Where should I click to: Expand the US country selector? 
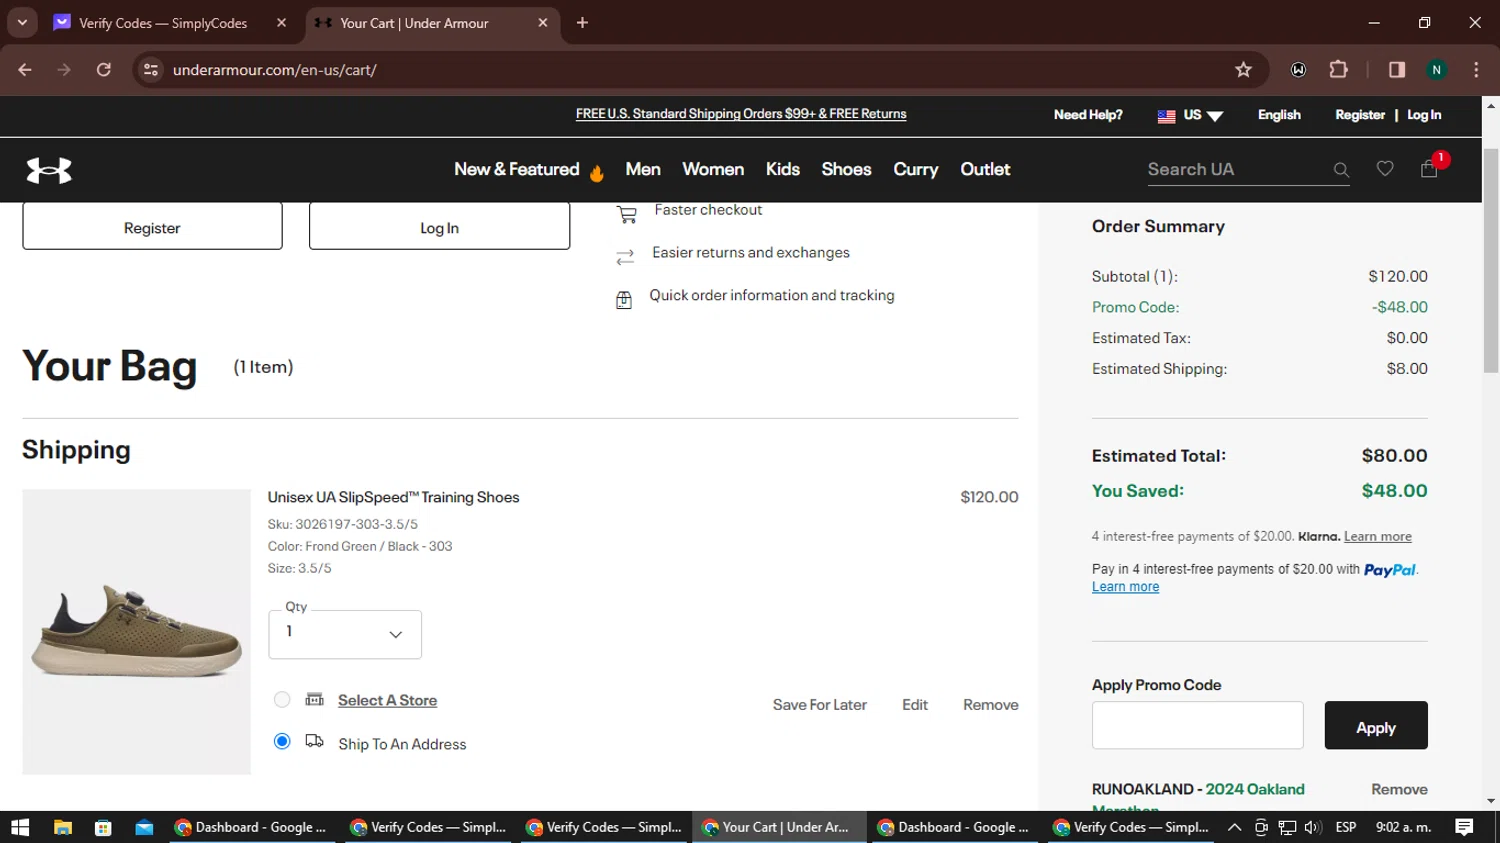(x=1190, y=115)
